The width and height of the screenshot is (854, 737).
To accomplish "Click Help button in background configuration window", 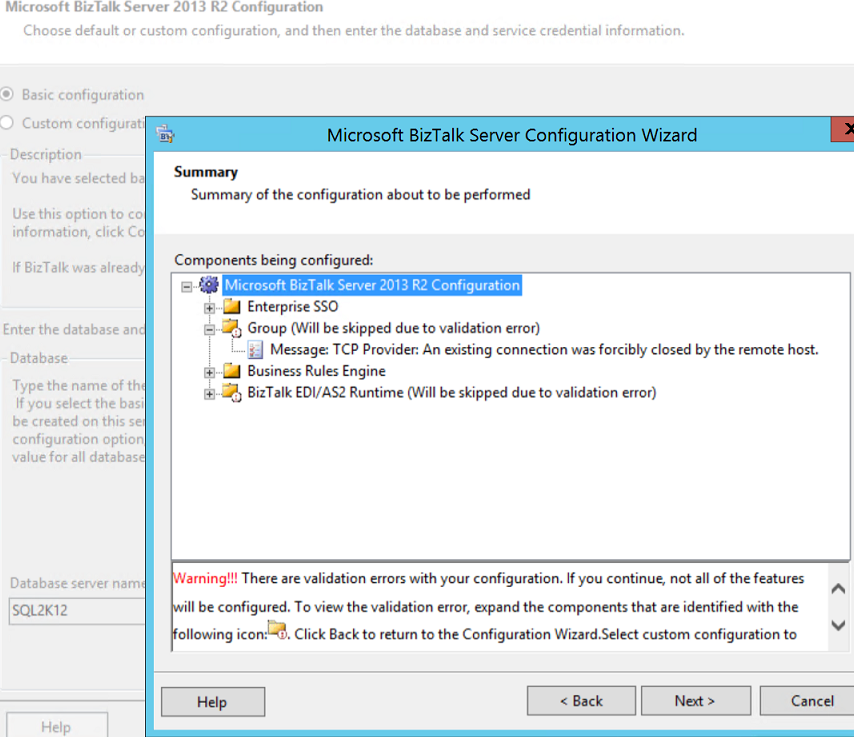I will point(57,726).
